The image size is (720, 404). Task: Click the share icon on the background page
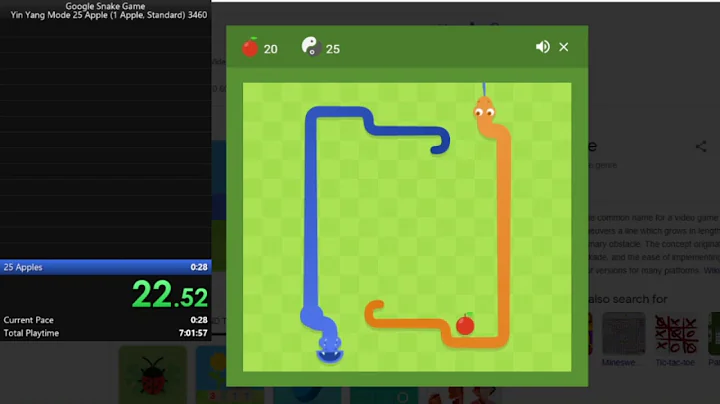(x=701, y=146)
